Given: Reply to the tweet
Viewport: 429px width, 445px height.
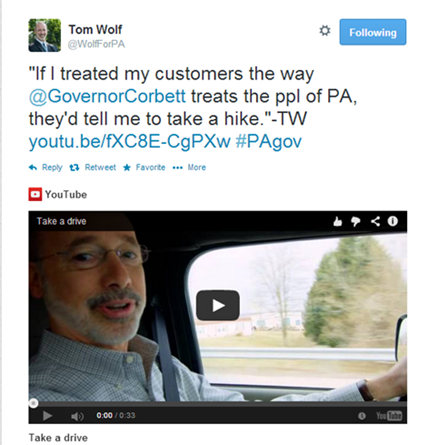Looking at the screenshot, I should click(x=46, y=167).
